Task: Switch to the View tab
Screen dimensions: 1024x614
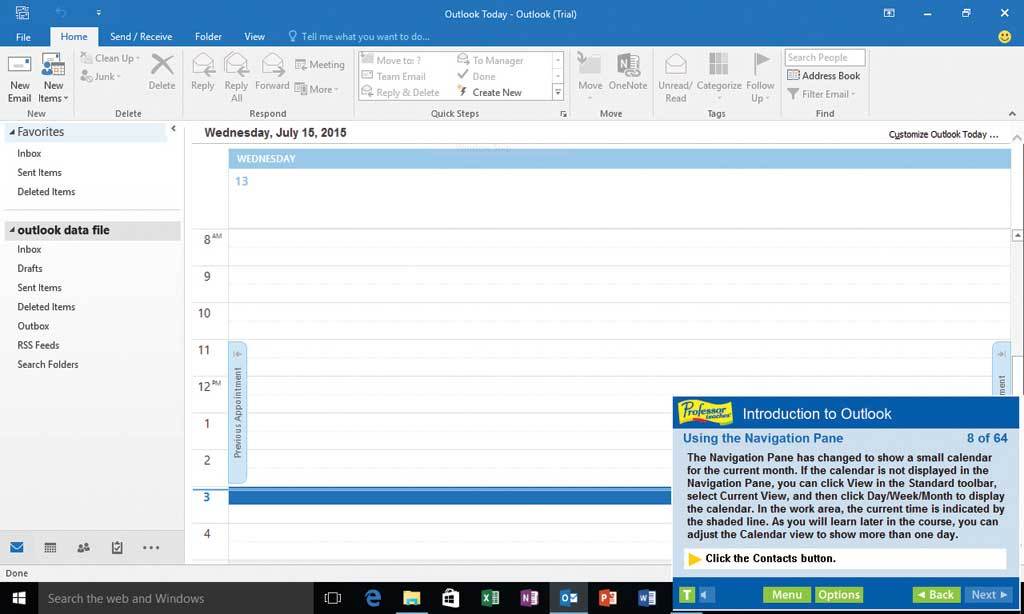Action: [x=255, y=37]
